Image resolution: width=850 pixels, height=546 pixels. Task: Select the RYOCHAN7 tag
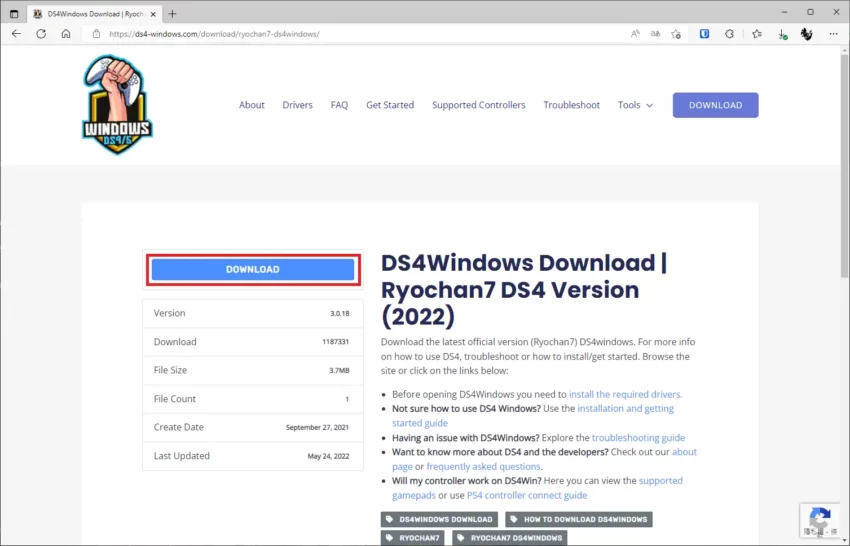(x=413, y=538)
